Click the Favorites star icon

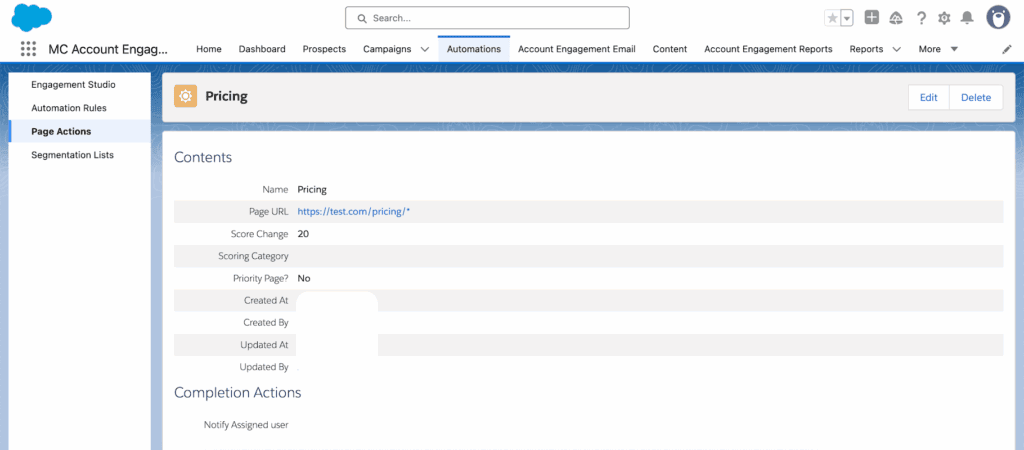(x=832, y=18)
